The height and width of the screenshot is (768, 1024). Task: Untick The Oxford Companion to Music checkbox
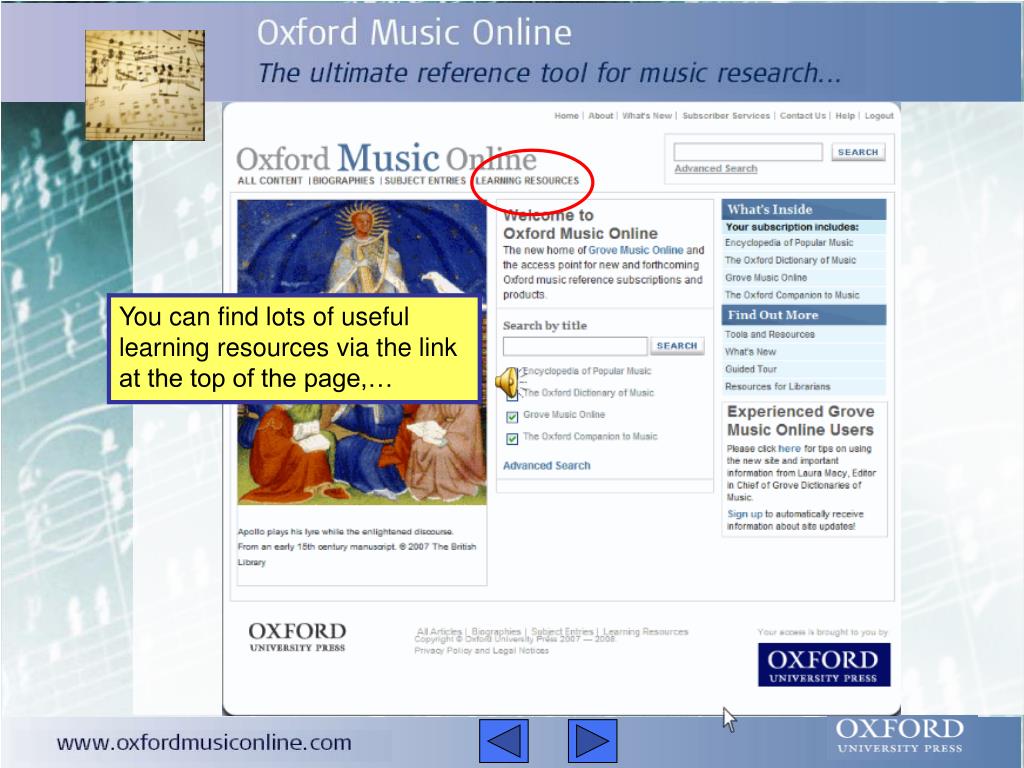click(x=512, y=438)
